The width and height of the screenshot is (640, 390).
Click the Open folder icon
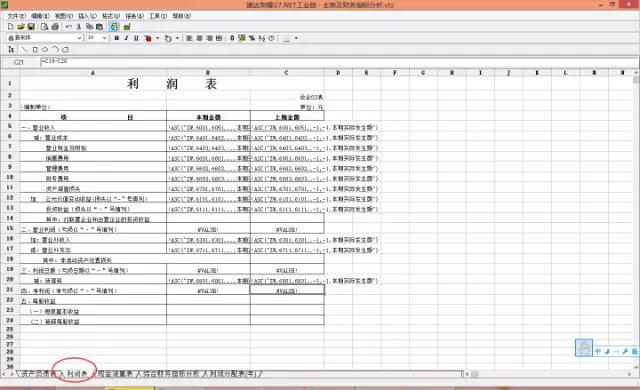tap(21, 27)
